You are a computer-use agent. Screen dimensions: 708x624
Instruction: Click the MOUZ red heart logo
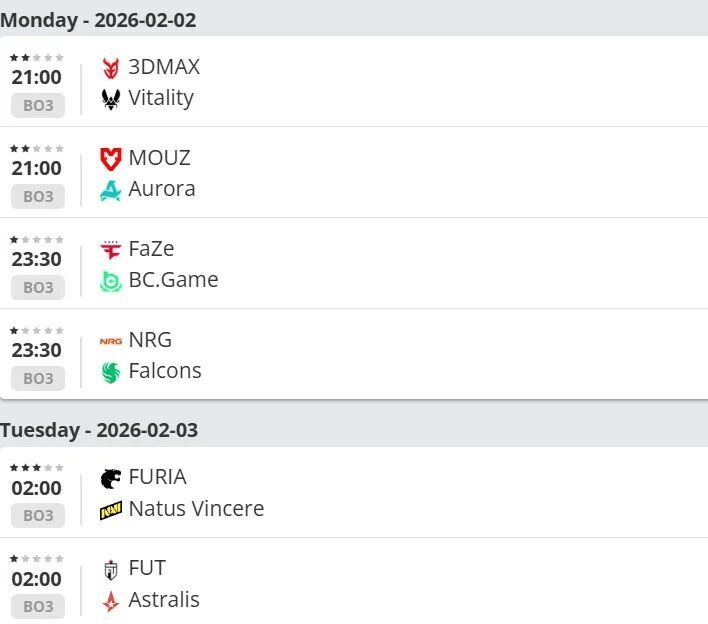[x=111, y=159]
